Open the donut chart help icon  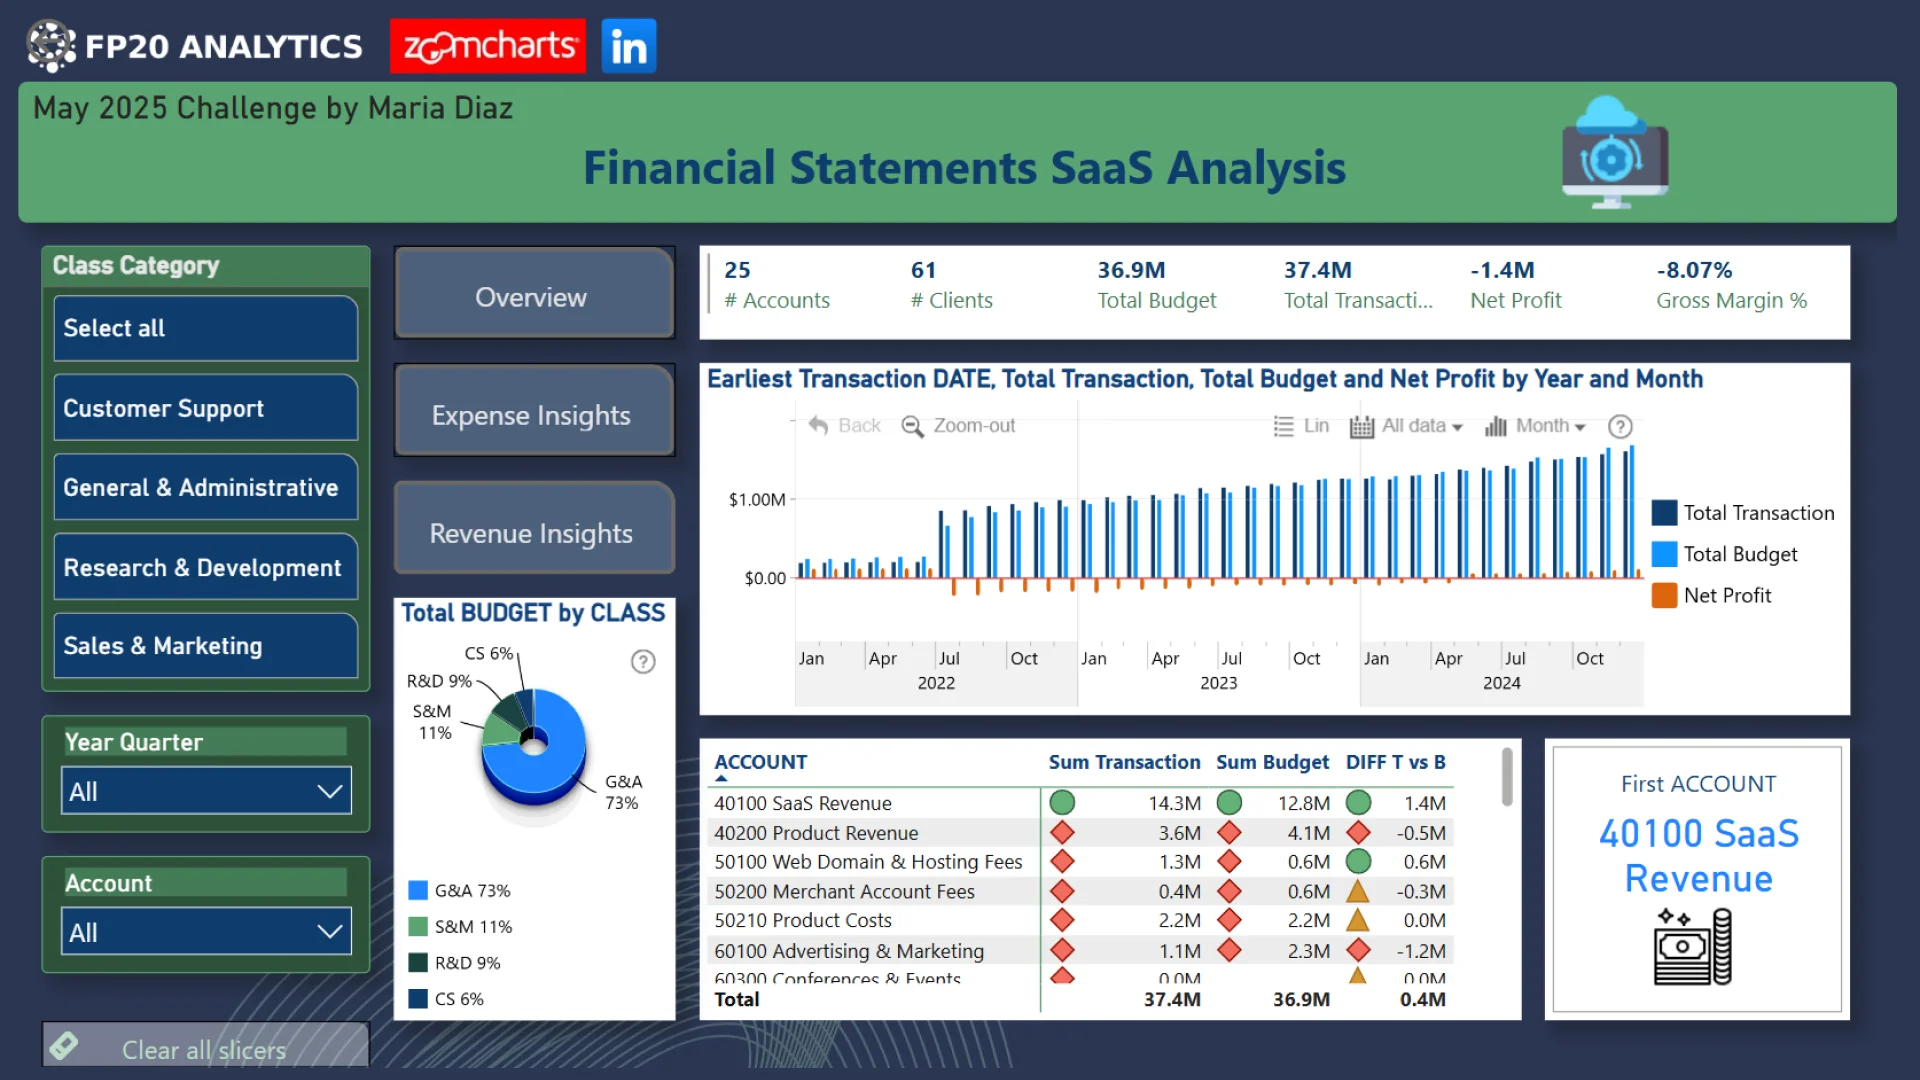(x=643, y=661)
